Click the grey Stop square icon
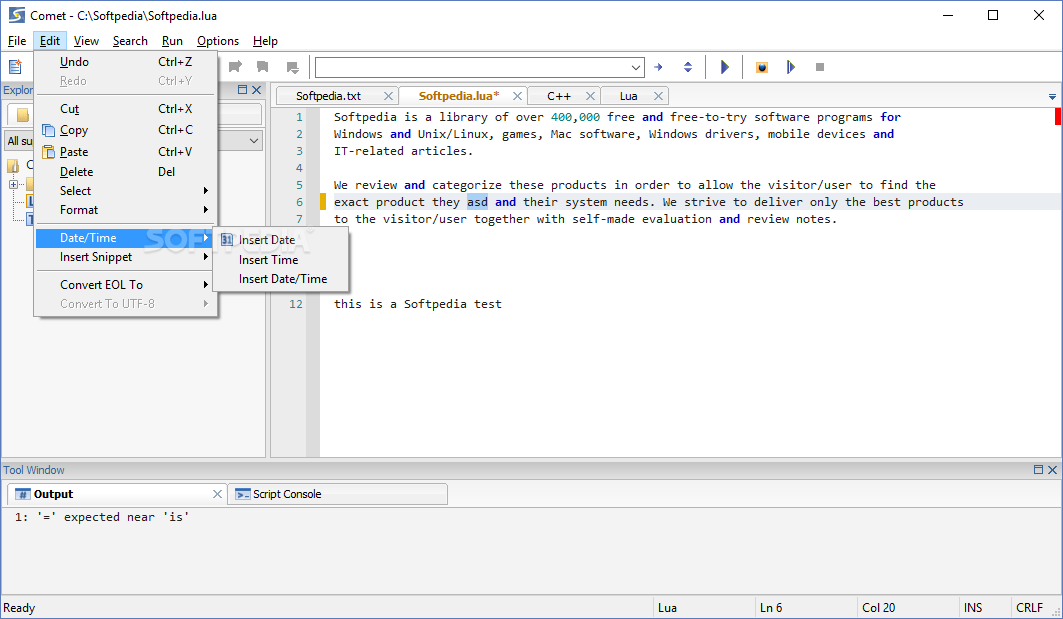 coord(820,67)
